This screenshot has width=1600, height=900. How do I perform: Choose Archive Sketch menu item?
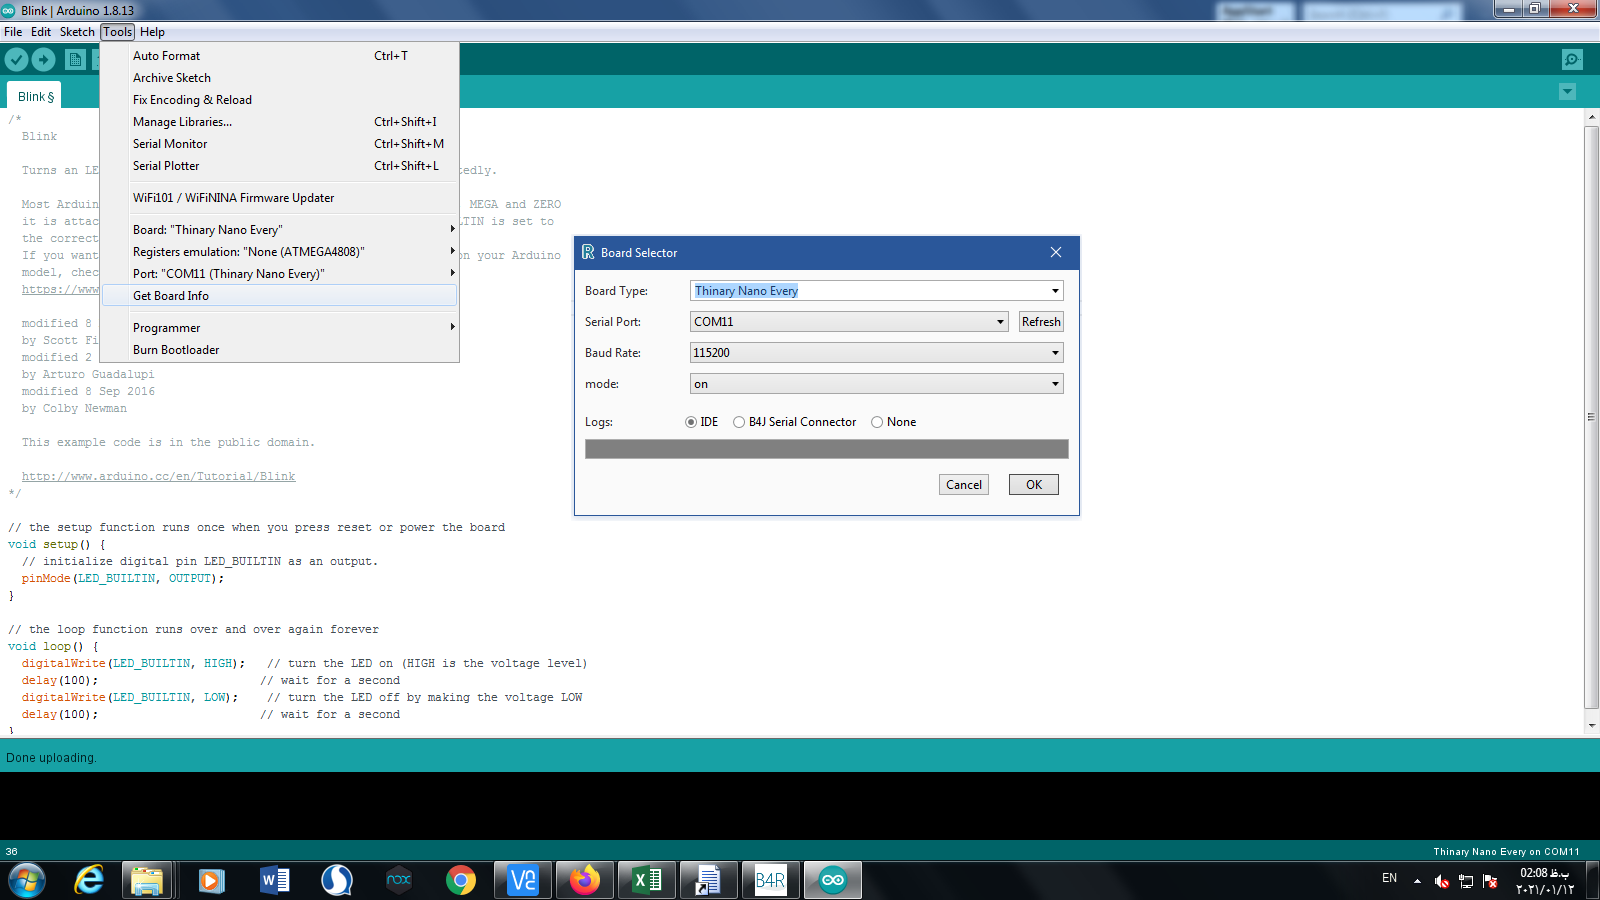280,78
